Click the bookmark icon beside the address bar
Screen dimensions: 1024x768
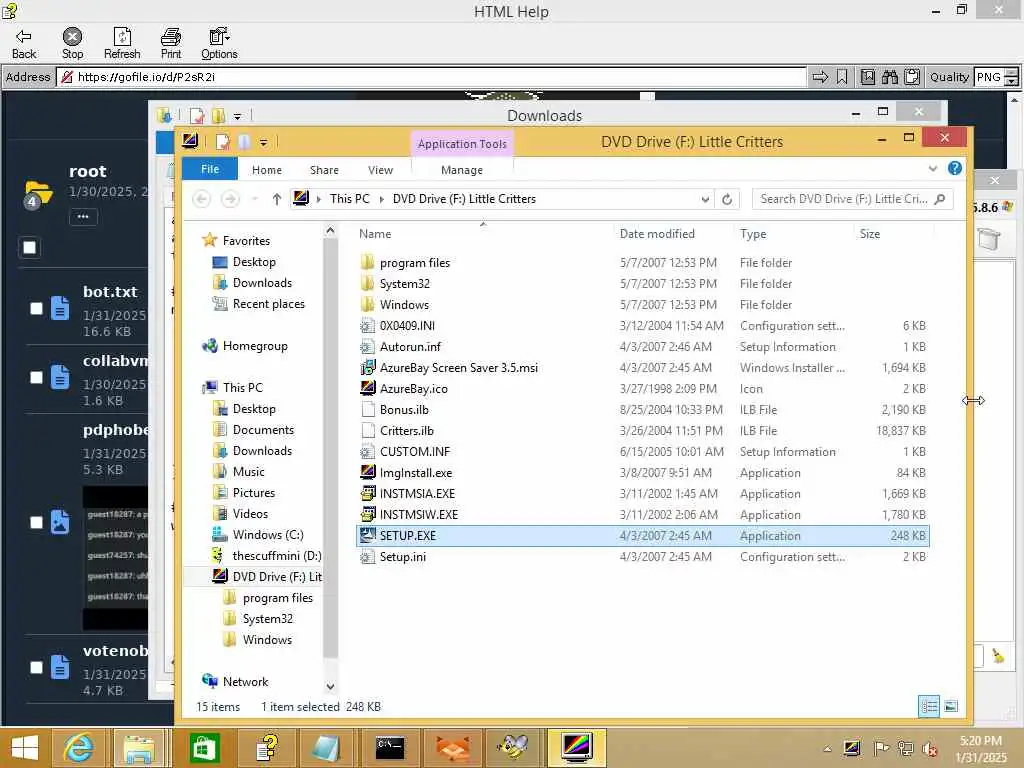[x=842, y=77]
